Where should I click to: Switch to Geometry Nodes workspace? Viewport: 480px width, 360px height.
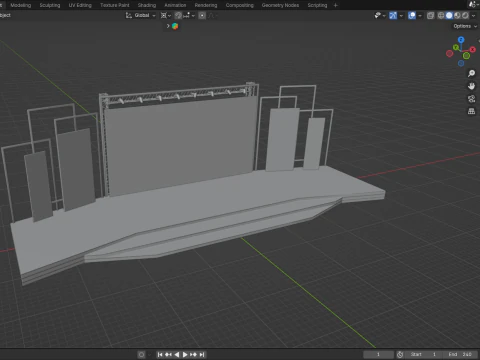[280, 5]
